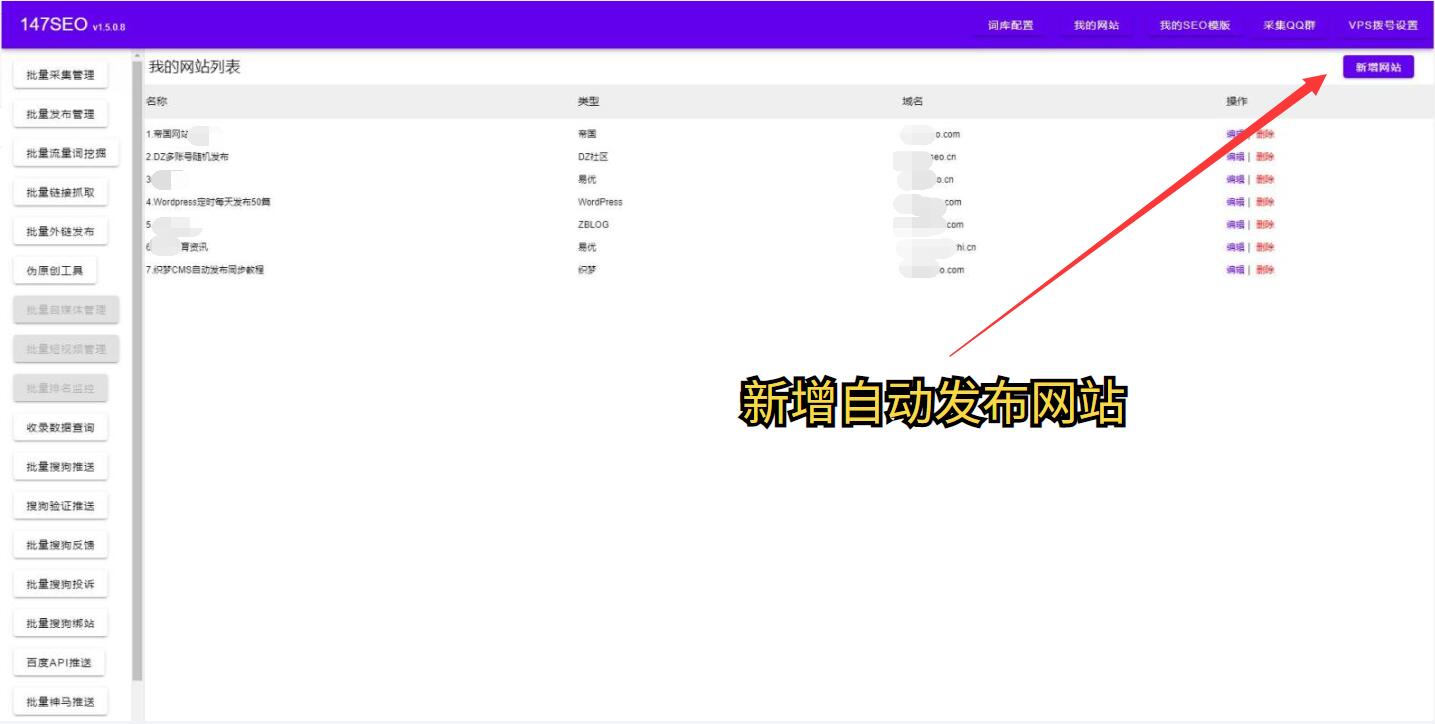Go to 我的网站 in top navigation

[x=1096, y=26]
